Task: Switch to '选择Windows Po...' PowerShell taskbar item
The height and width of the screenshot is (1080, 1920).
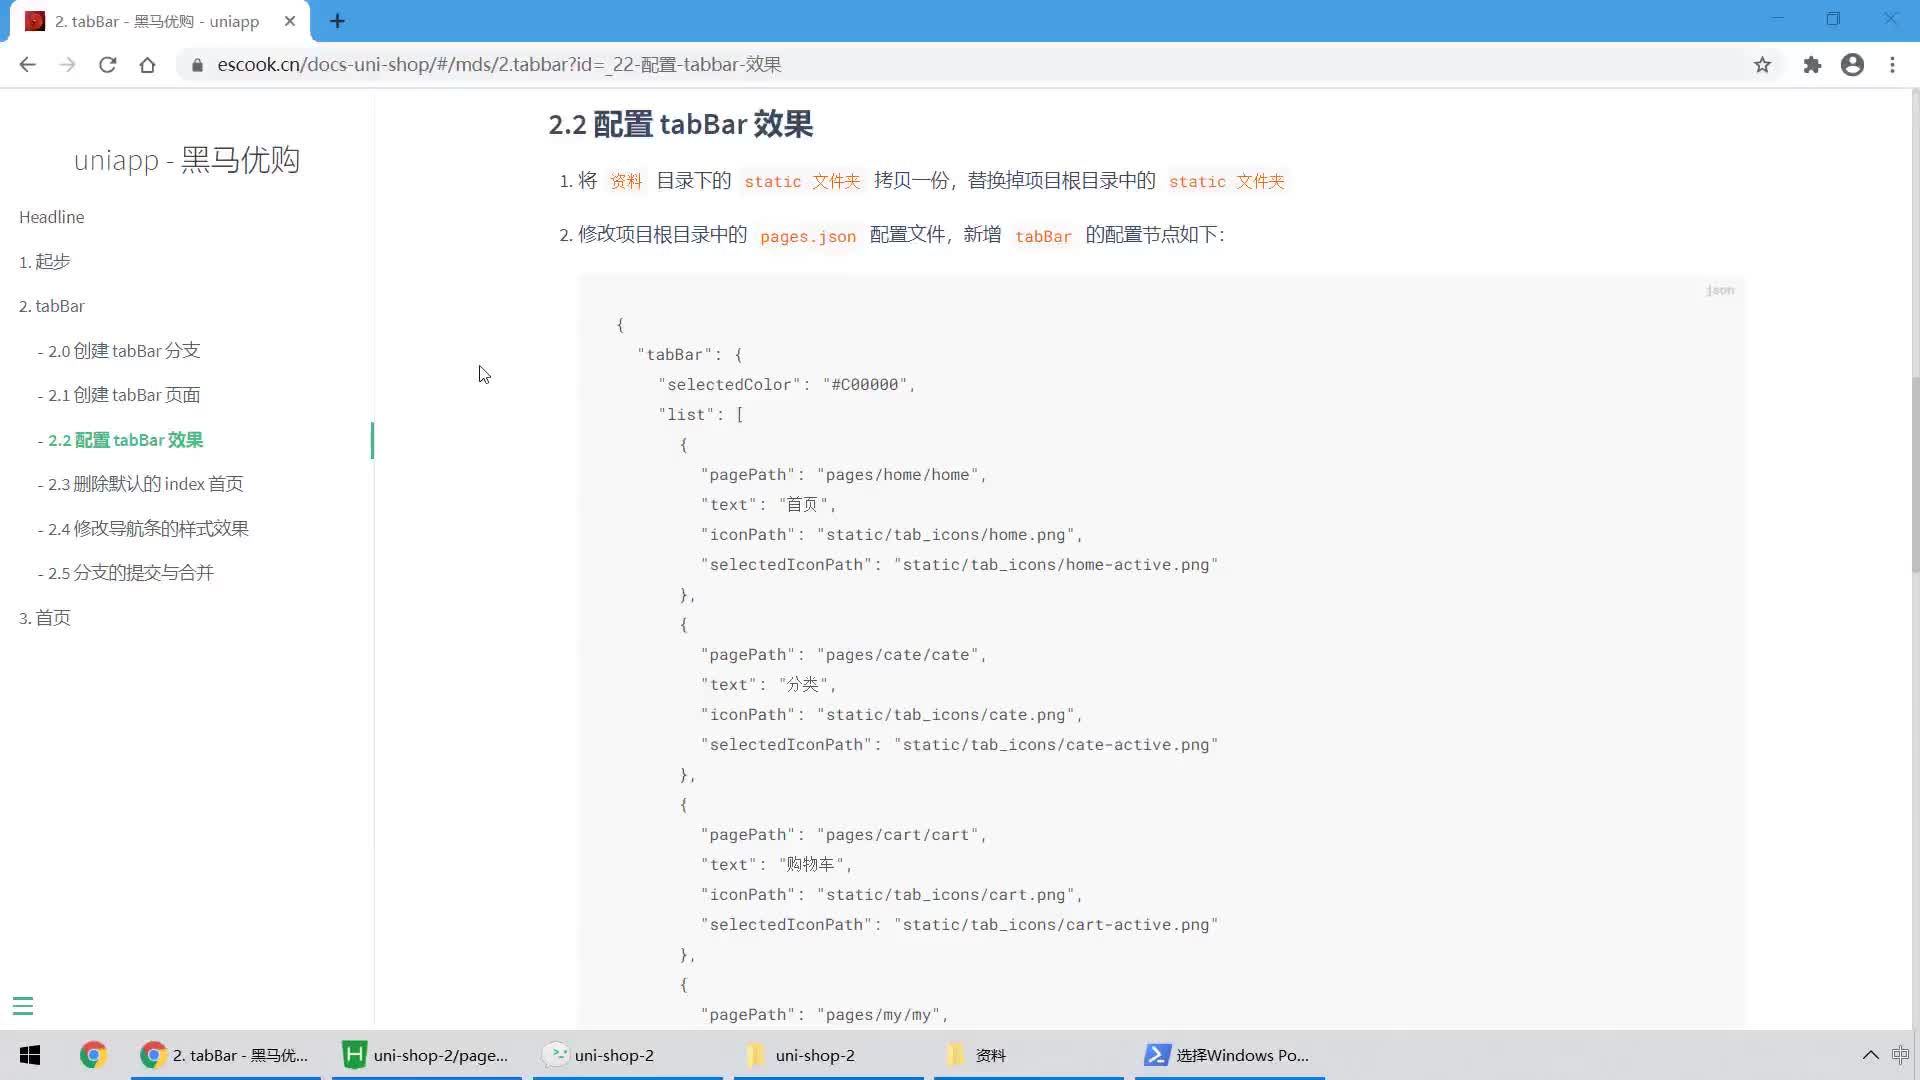Action: (1230, 1055)
